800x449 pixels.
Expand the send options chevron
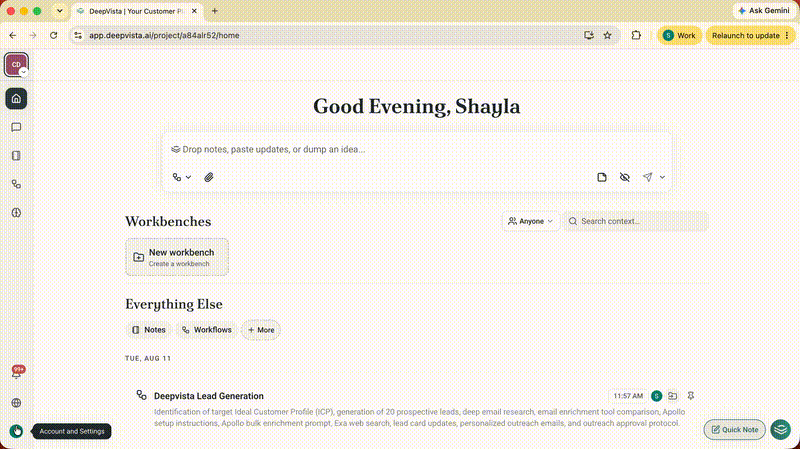662,177
